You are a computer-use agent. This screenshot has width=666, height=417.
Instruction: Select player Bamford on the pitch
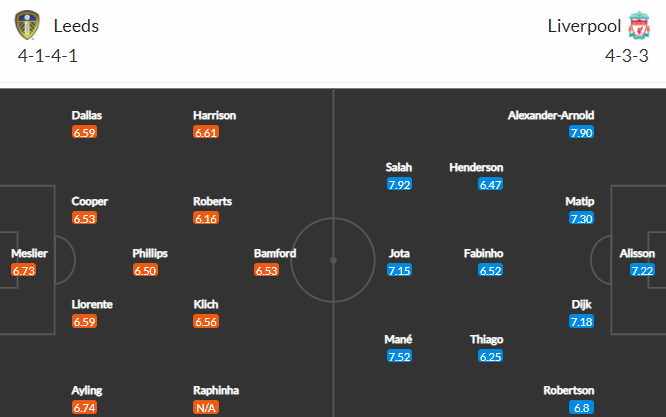point(275,254)
